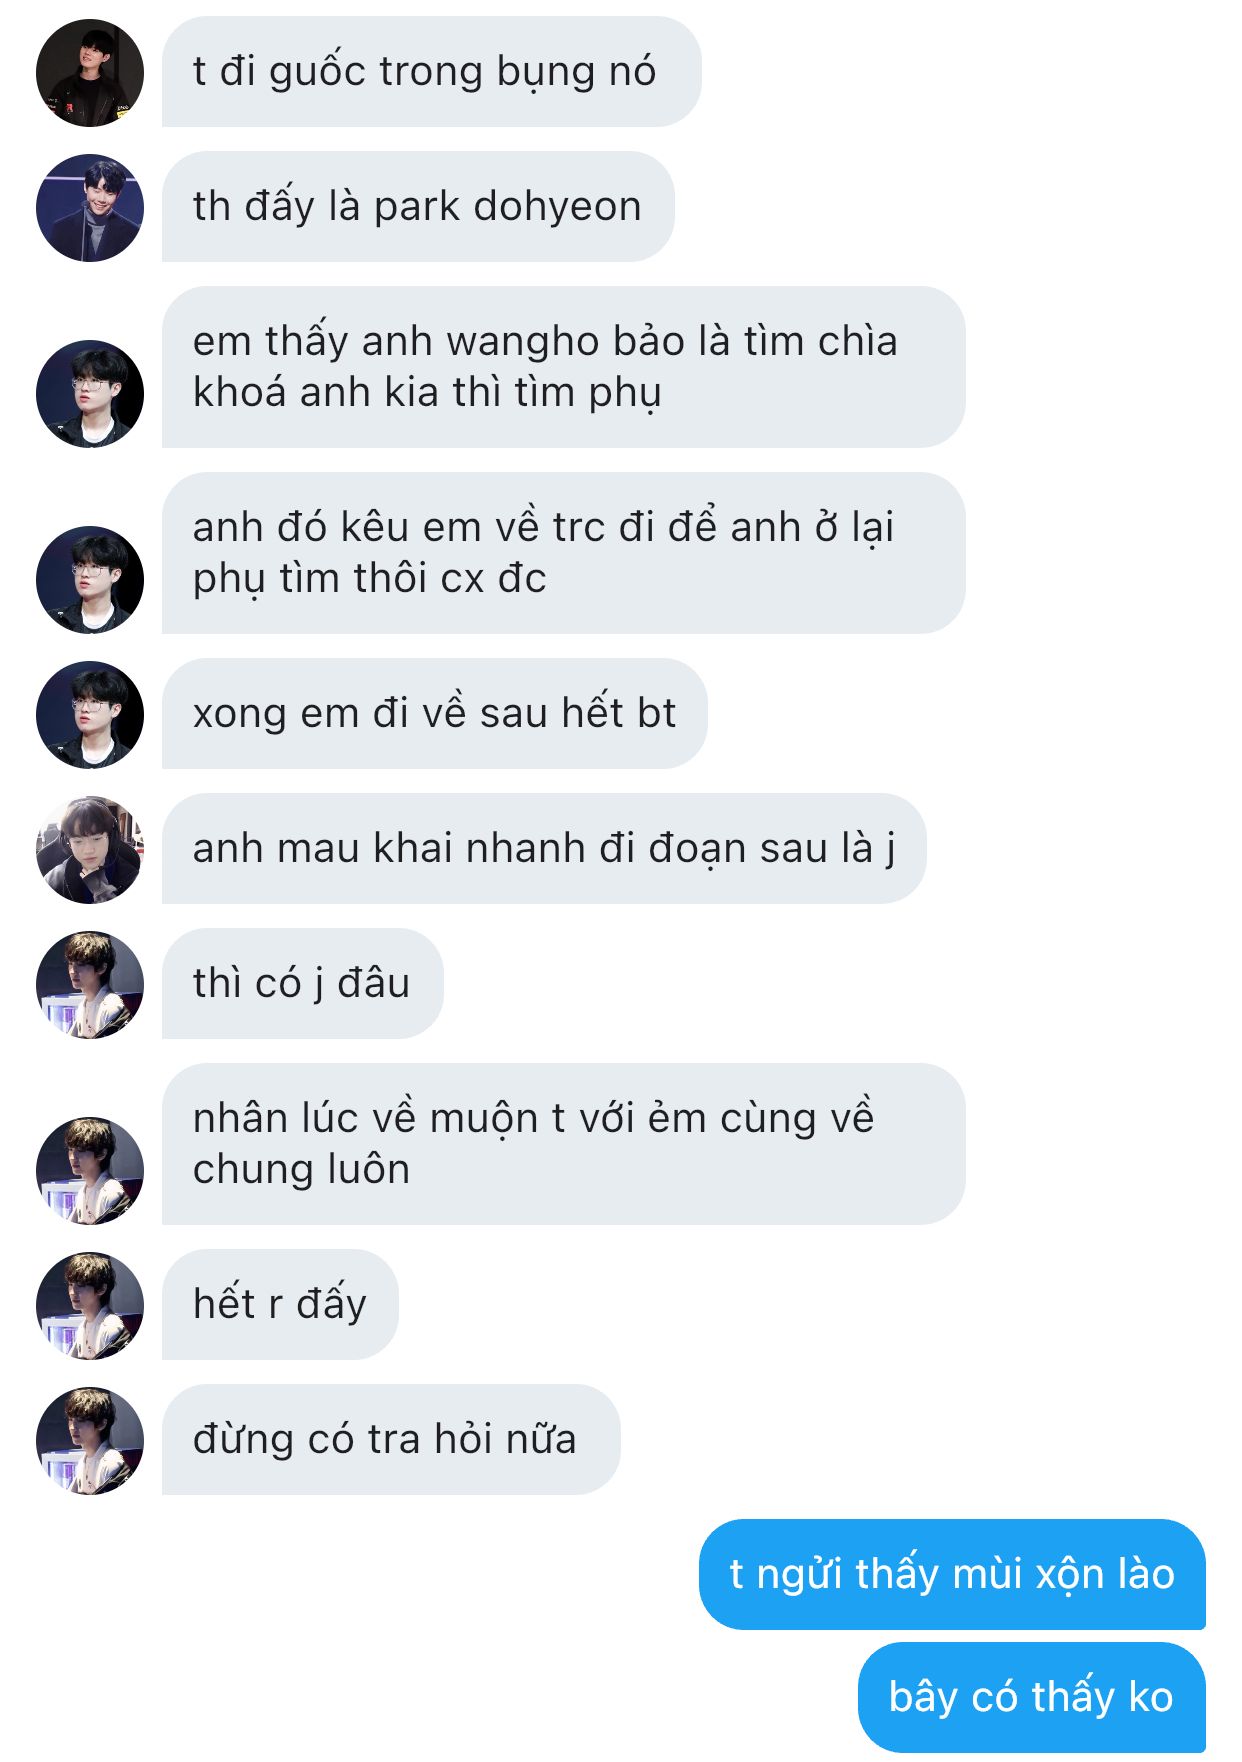1242x1762 pixels.
Task: Select the 'em thấy anh wangho bảo' message bubble
Action: (564, 367)
